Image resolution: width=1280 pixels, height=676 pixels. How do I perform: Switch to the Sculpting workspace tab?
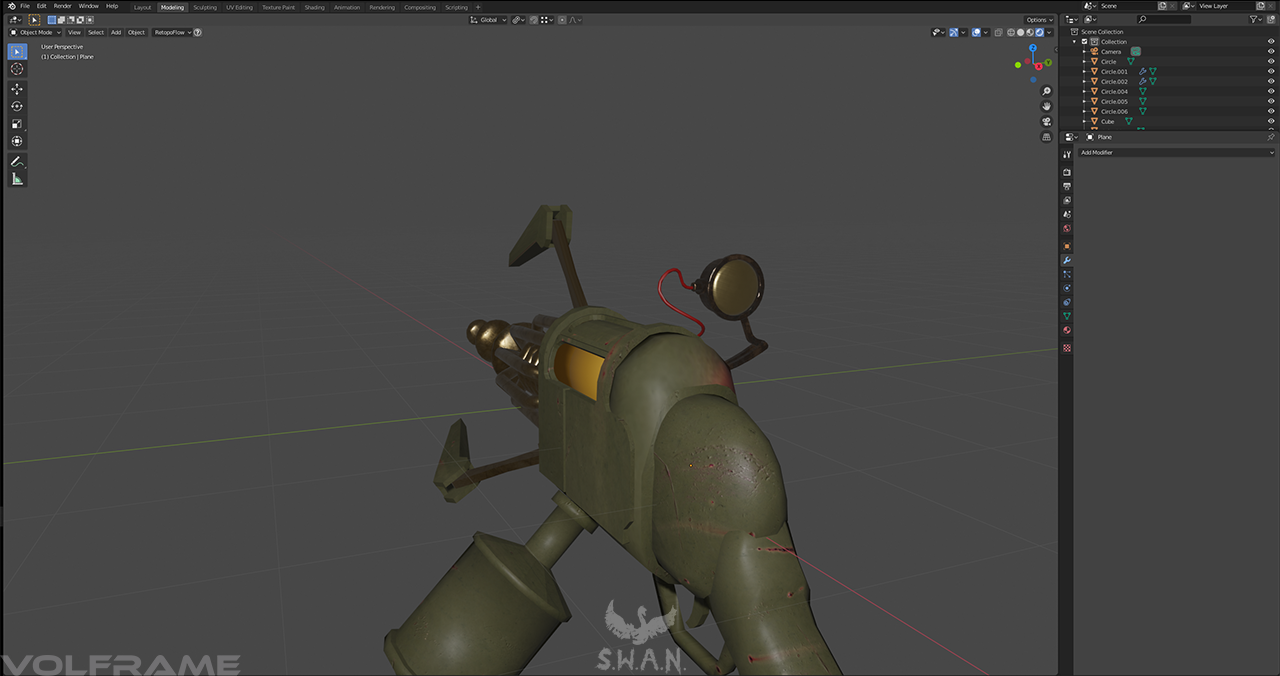coord(204,7)
